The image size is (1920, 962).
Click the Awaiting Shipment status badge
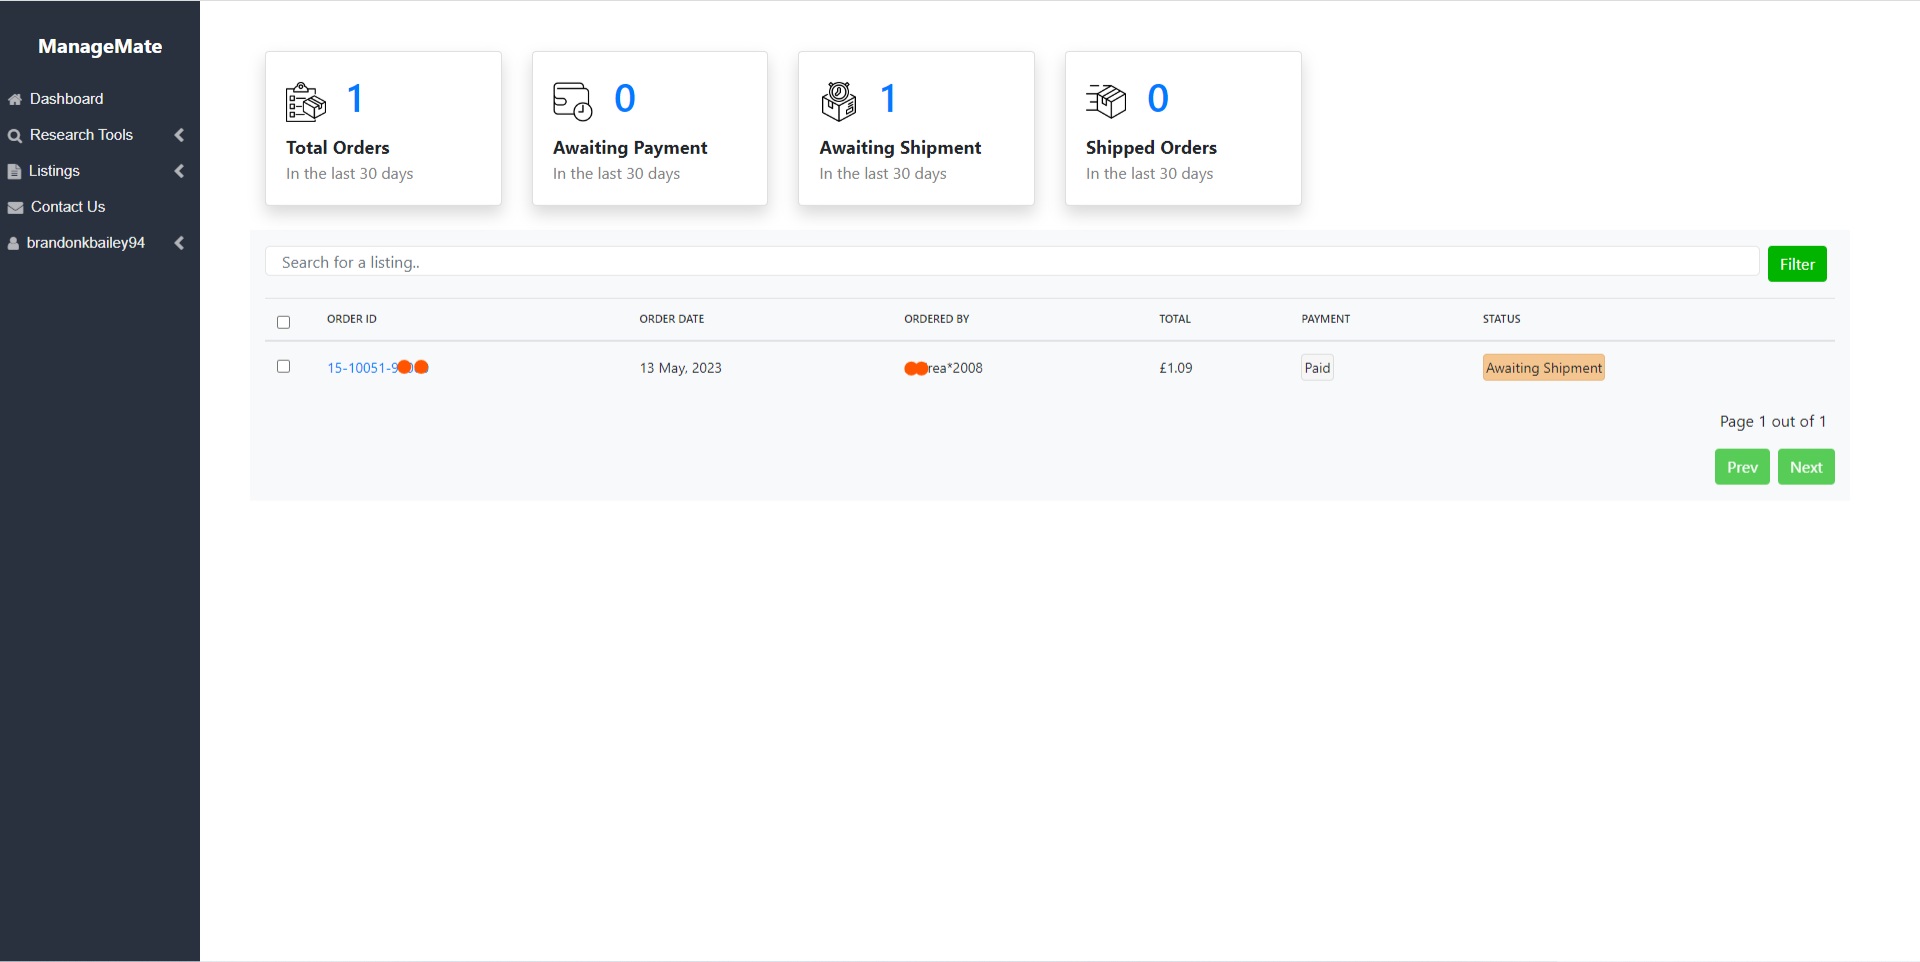click(x=1543, y=368)
